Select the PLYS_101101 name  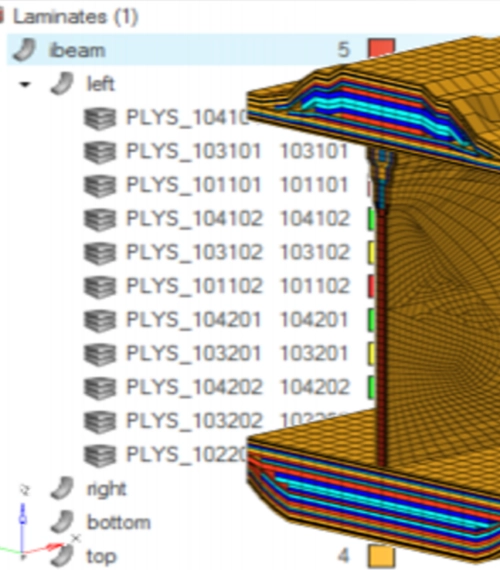[193, 184]
